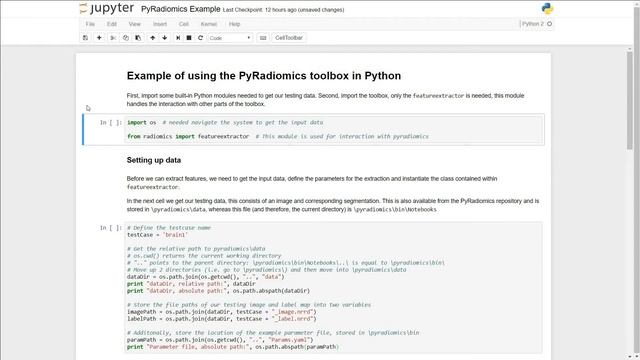Rename notebook title PyRadiomics Example

pyautogui.click(x=180, y=9)
